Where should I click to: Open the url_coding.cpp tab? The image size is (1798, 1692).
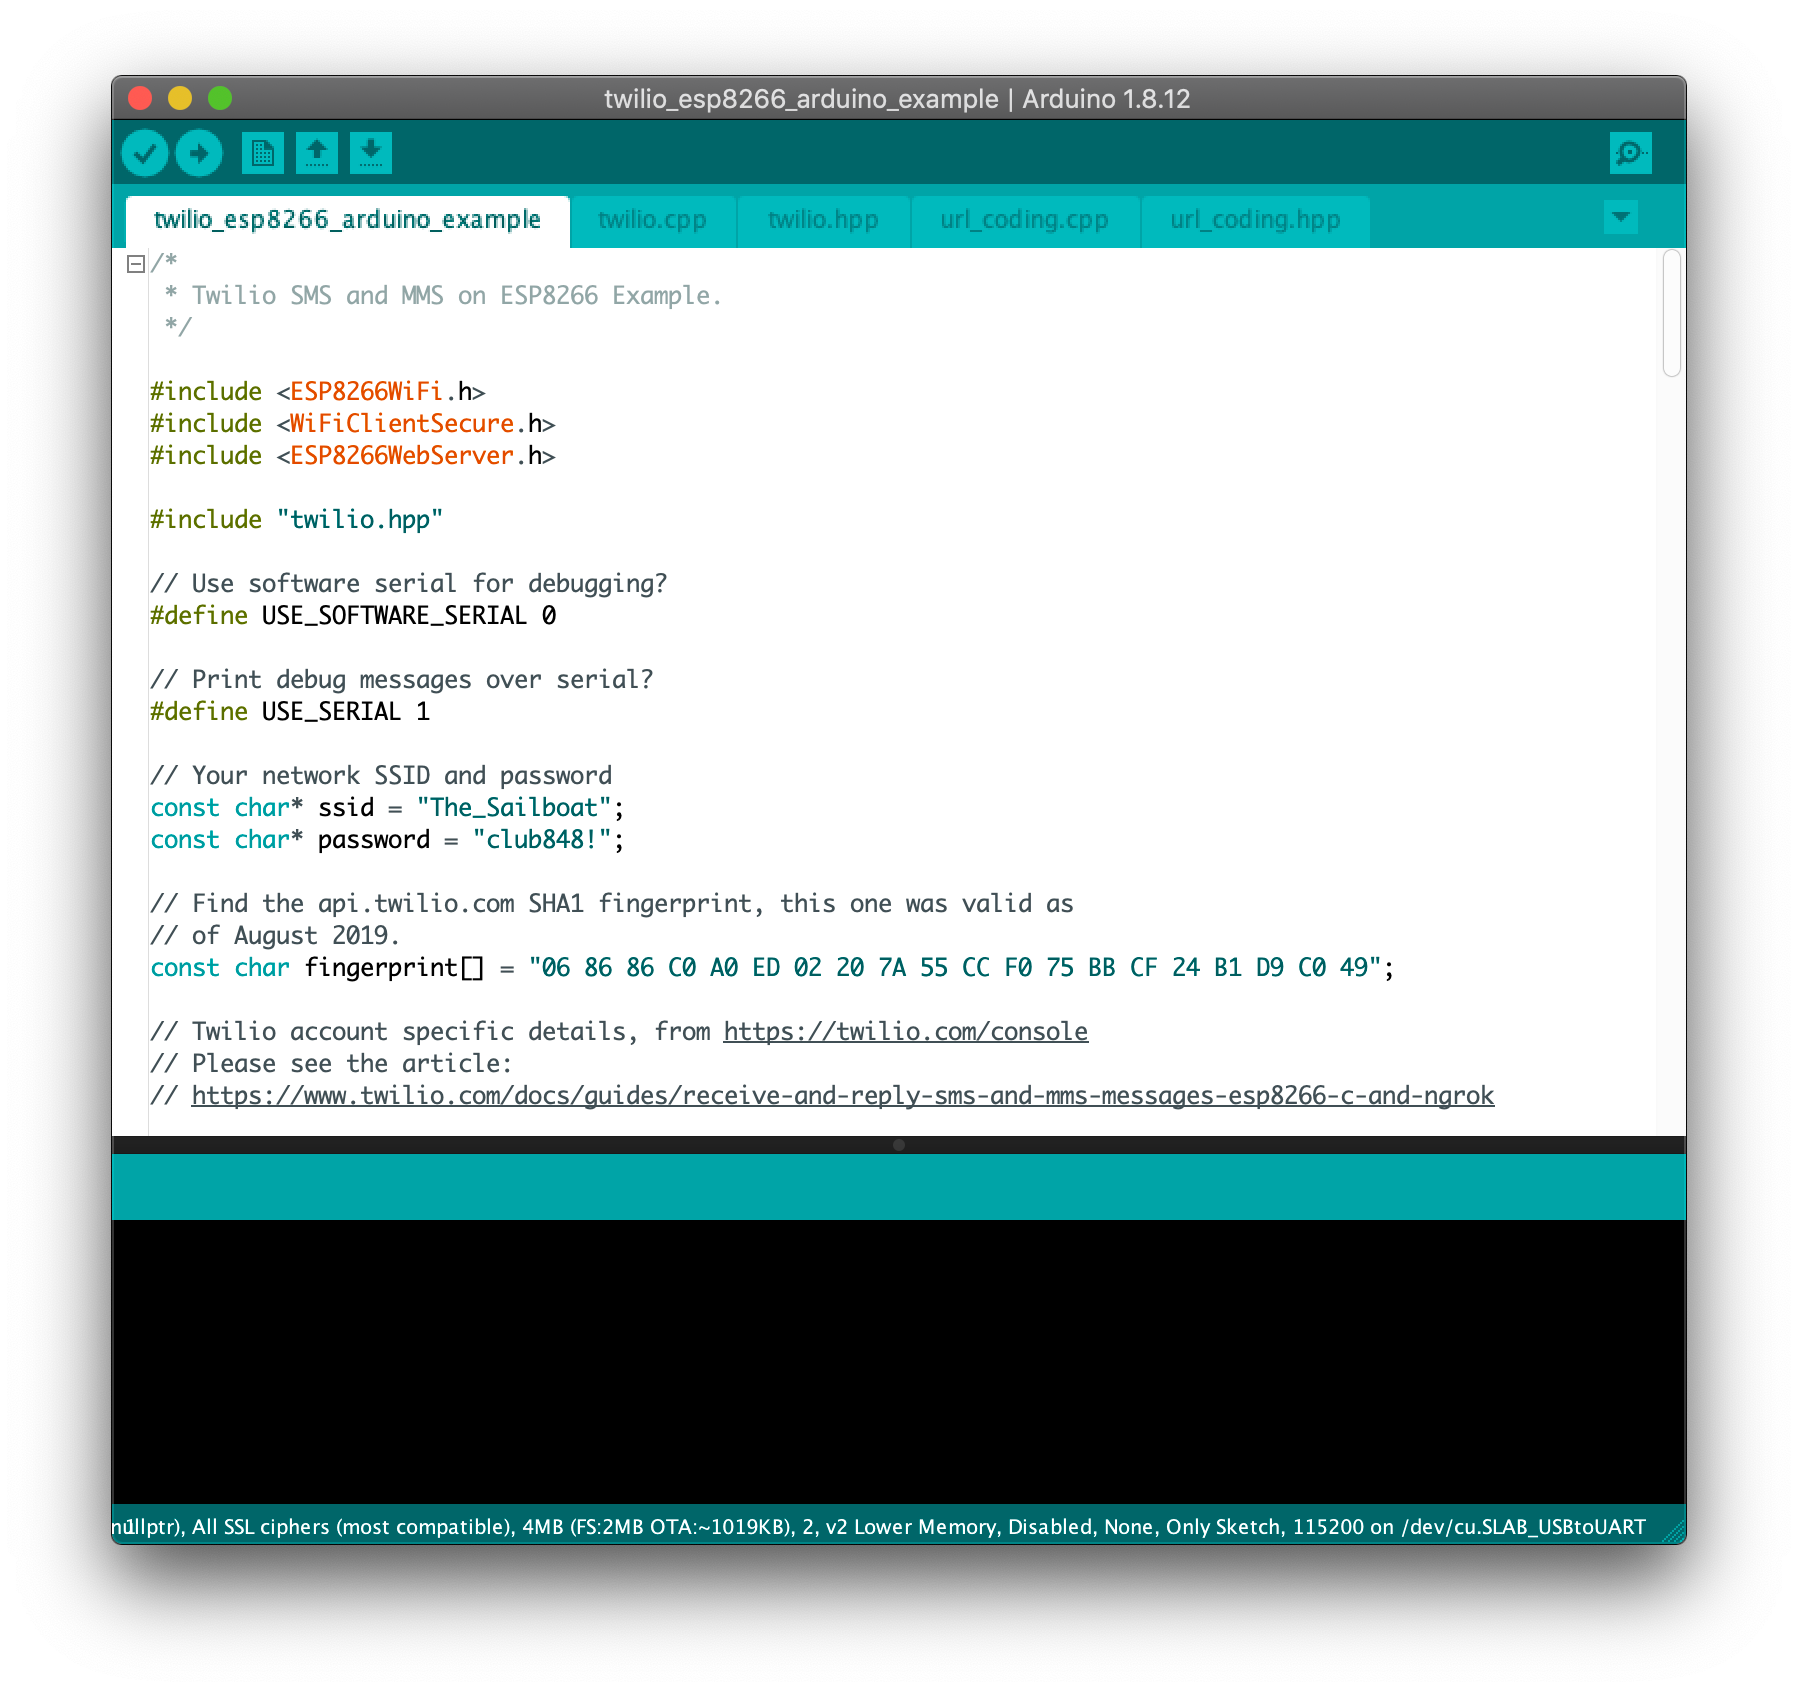(1024, 220)
